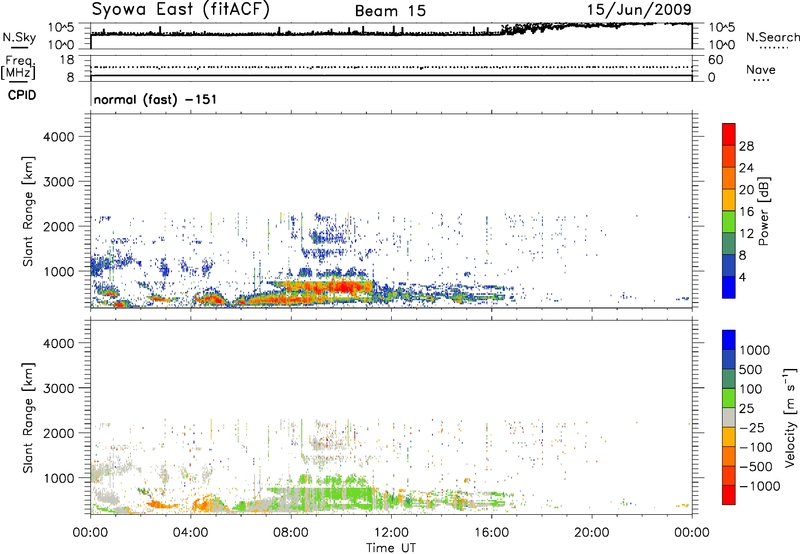Click the '-1000' velocity colorbar tick label

(759, 486)
